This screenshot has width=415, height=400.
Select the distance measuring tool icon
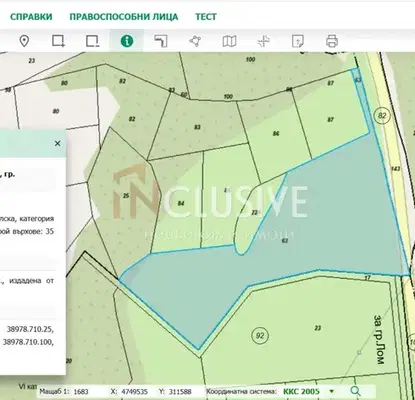(x=161, y=41)
